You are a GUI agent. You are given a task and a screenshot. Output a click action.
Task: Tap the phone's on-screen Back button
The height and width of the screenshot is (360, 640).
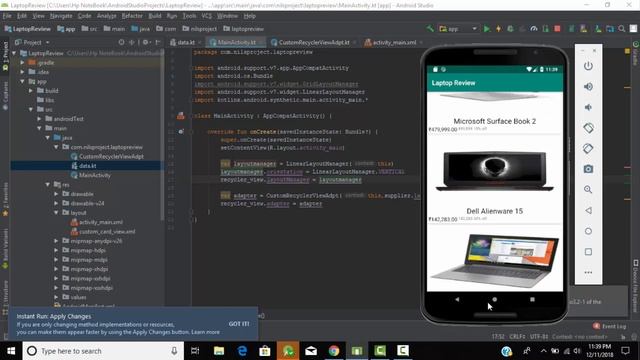click(x=457, y=299)
